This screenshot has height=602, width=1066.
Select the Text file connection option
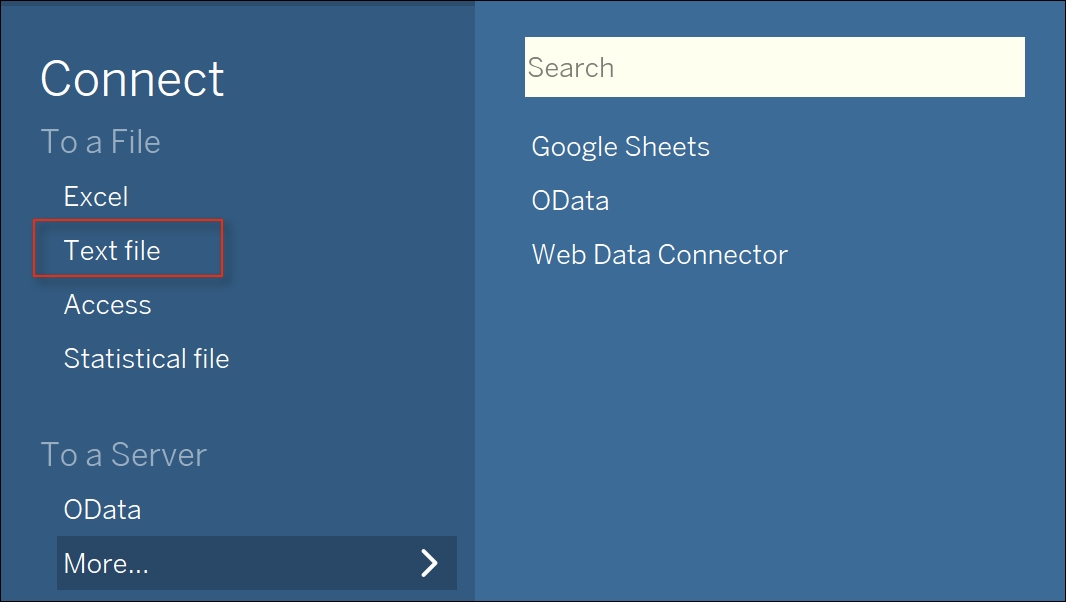point(111,250)
